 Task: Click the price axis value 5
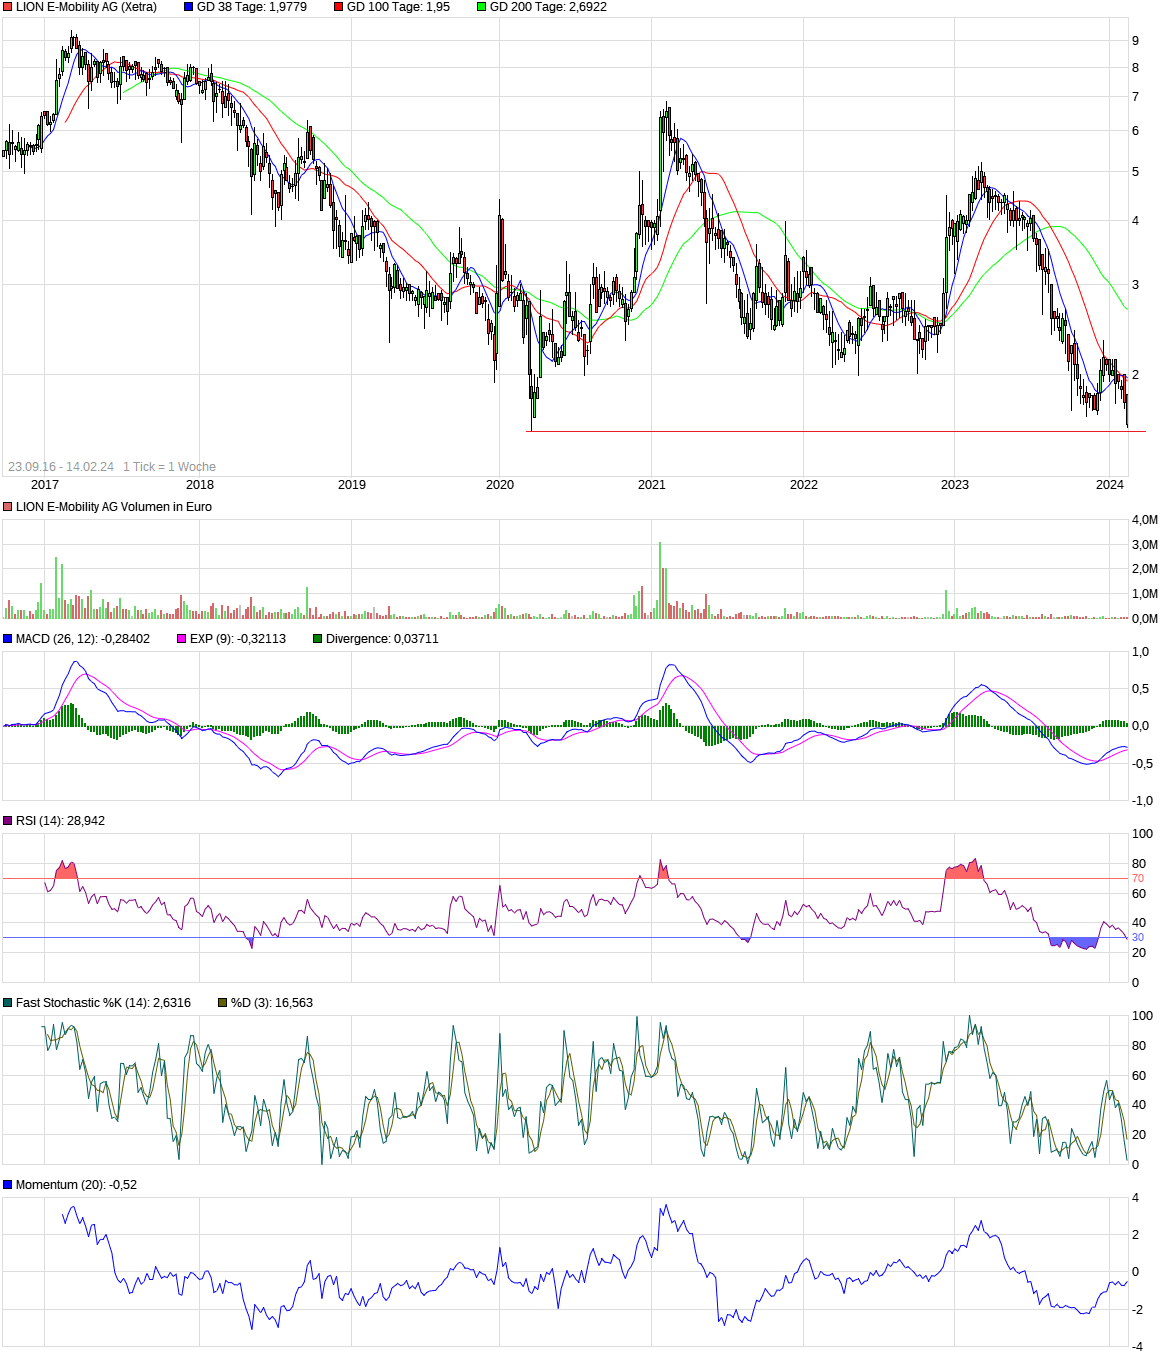[x=1136, y=172]
